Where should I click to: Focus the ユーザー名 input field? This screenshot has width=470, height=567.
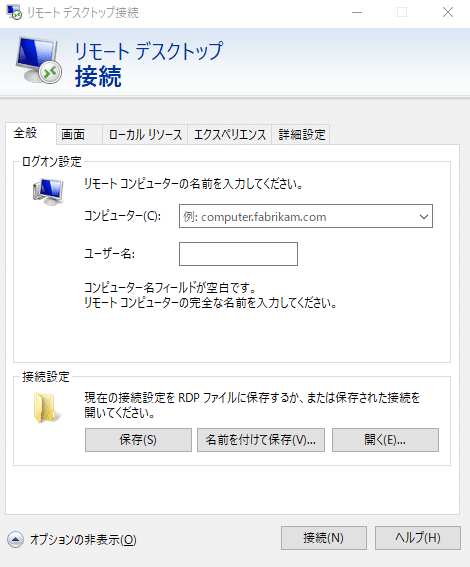238,254
